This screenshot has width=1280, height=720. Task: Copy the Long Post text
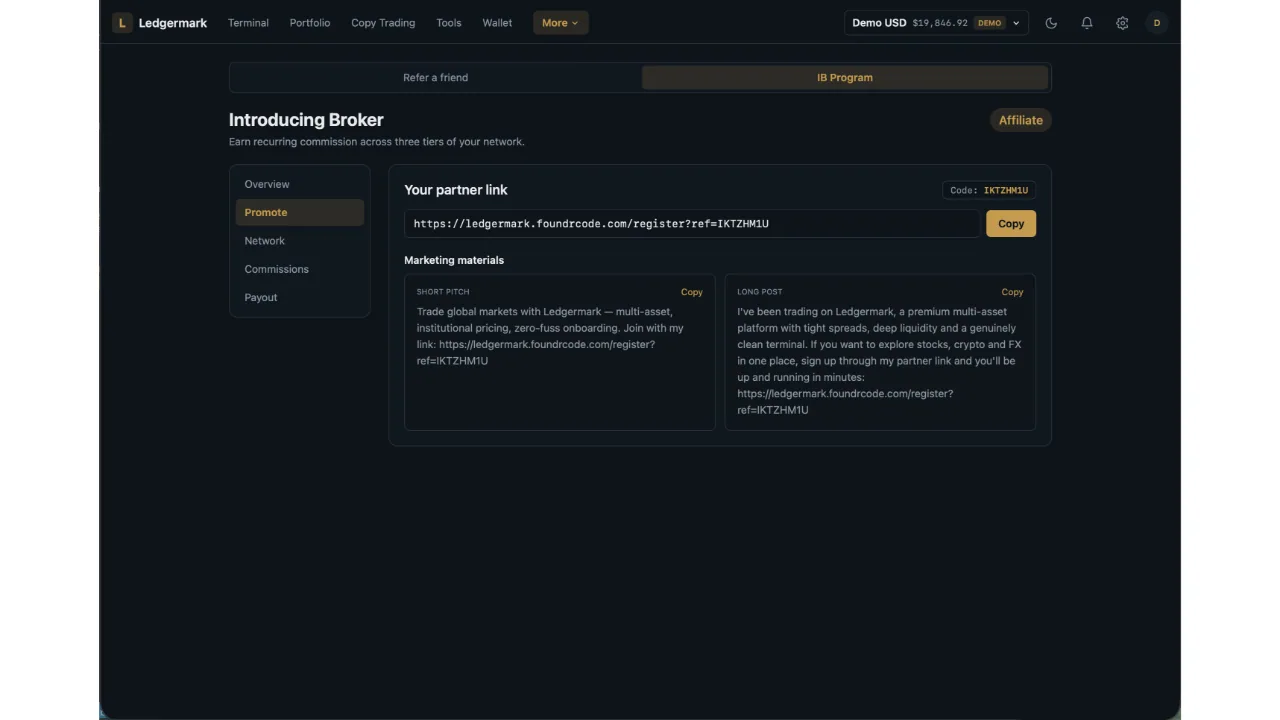(1012, 292)
